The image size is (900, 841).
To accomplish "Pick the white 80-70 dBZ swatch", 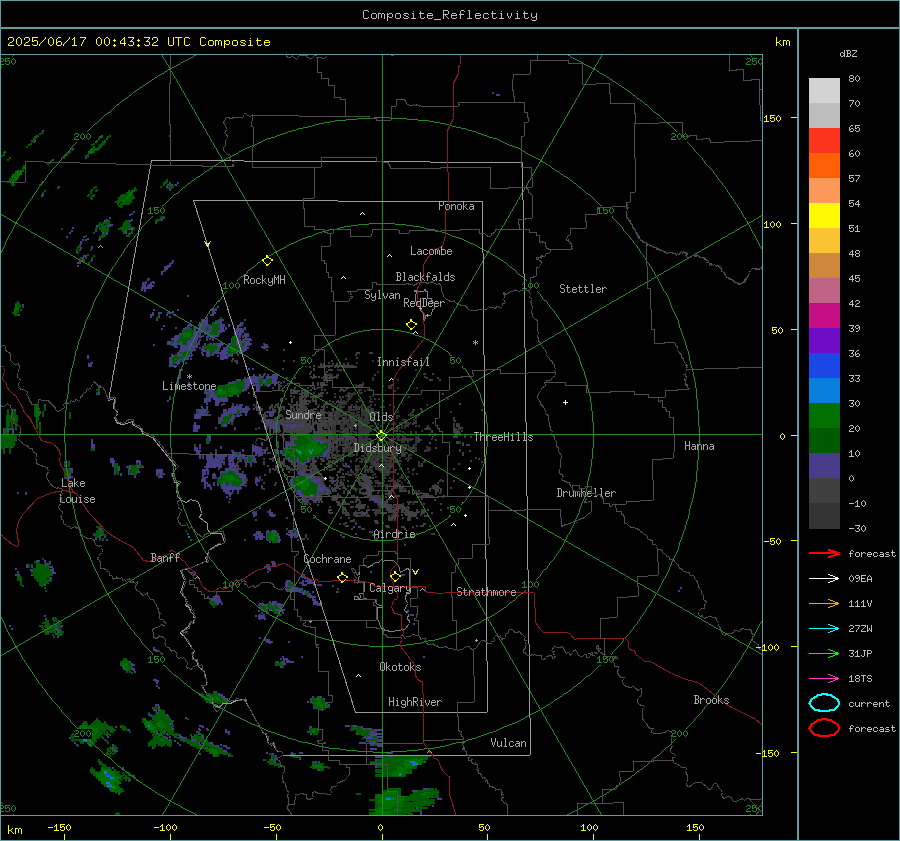I will click(x=824, y=91).
